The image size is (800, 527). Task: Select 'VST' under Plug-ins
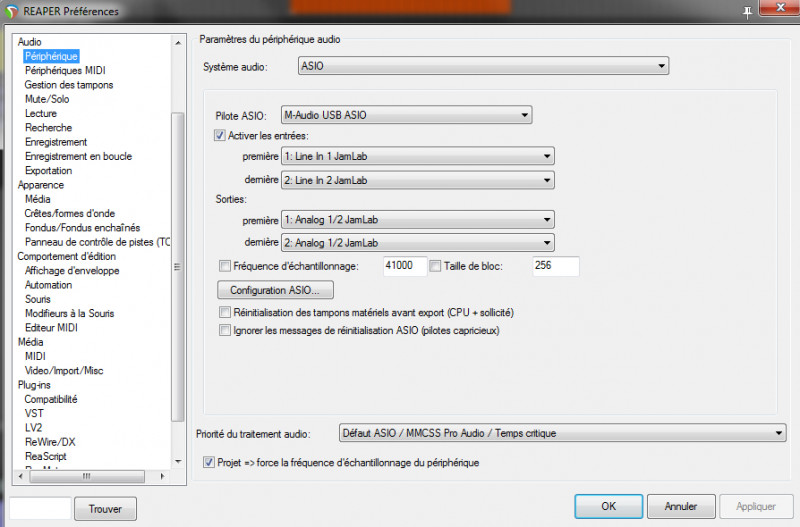click(x=34, y=413)
